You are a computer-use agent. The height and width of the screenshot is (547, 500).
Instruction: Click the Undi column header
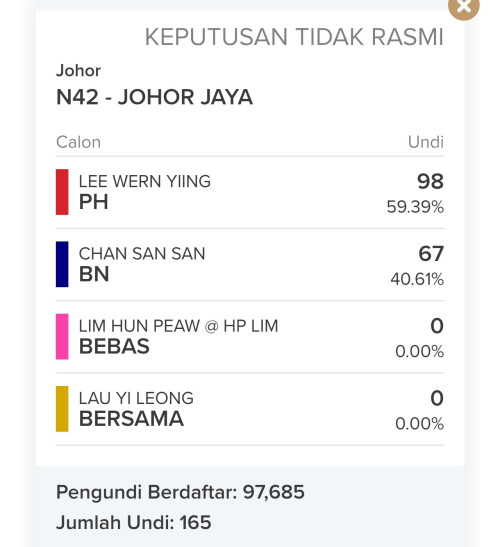[x=426, y=142]
